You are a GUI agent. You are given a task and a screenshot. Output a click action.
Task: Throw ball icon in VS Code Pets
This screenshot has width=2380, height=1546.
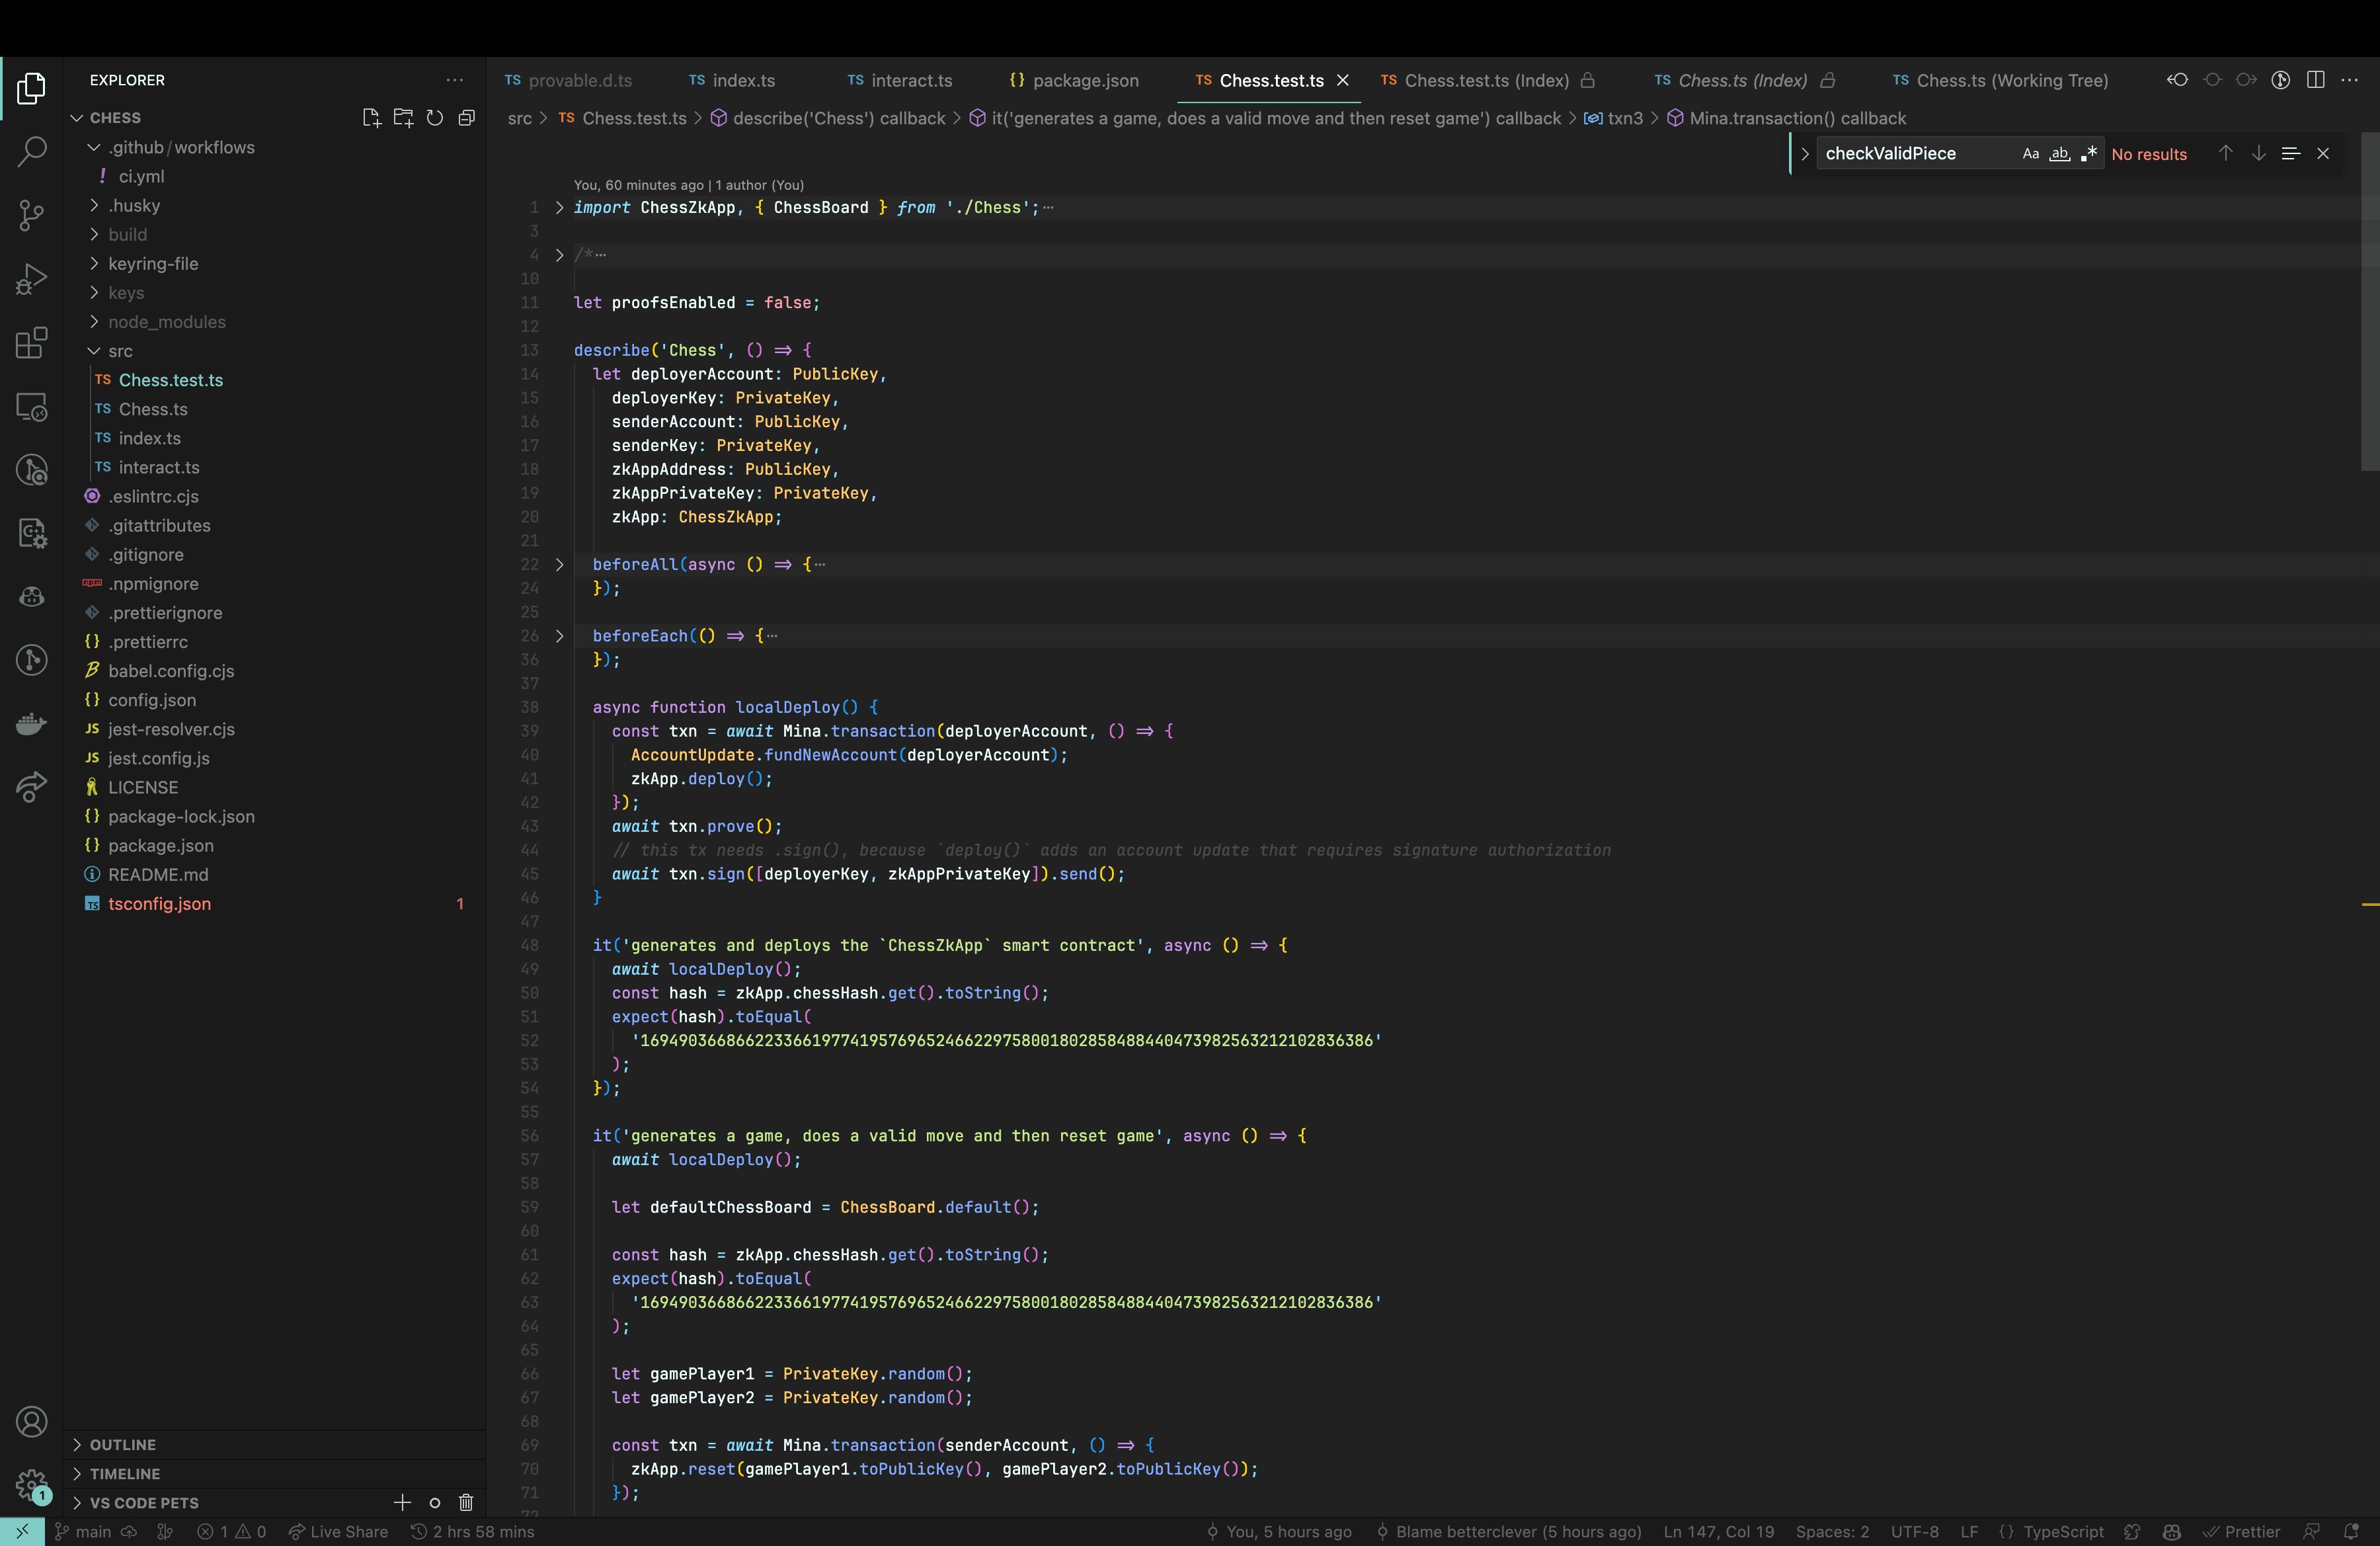[x=435, y=1502]
